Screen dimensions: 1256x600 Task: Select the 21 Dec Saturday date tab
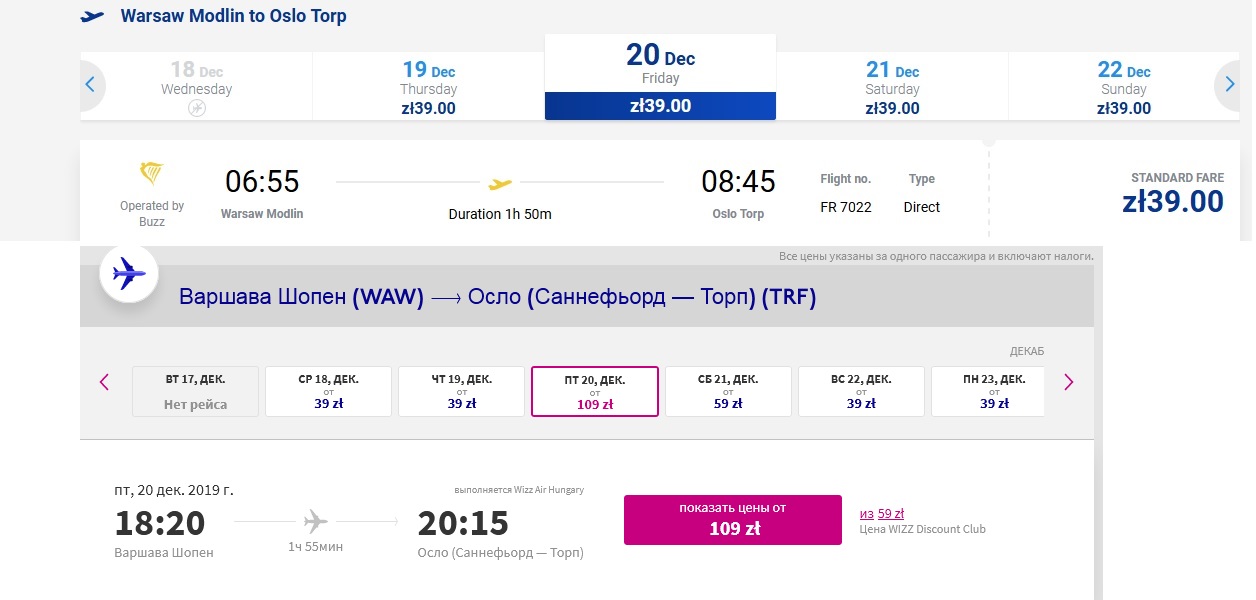click(892, 87)
